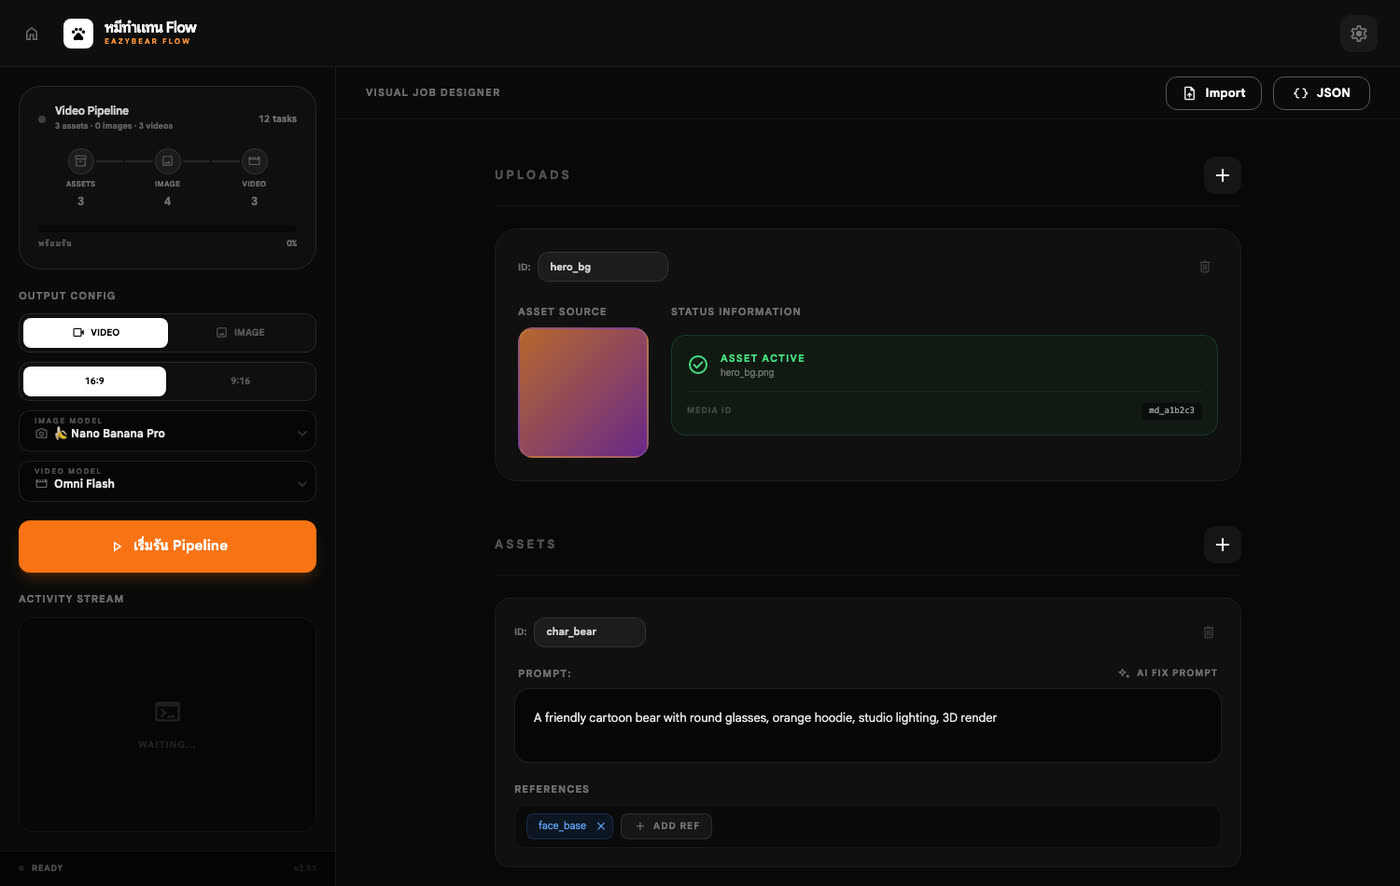Click the Import button
This screenshot has height=886, width=1400.
(1213, 93)
